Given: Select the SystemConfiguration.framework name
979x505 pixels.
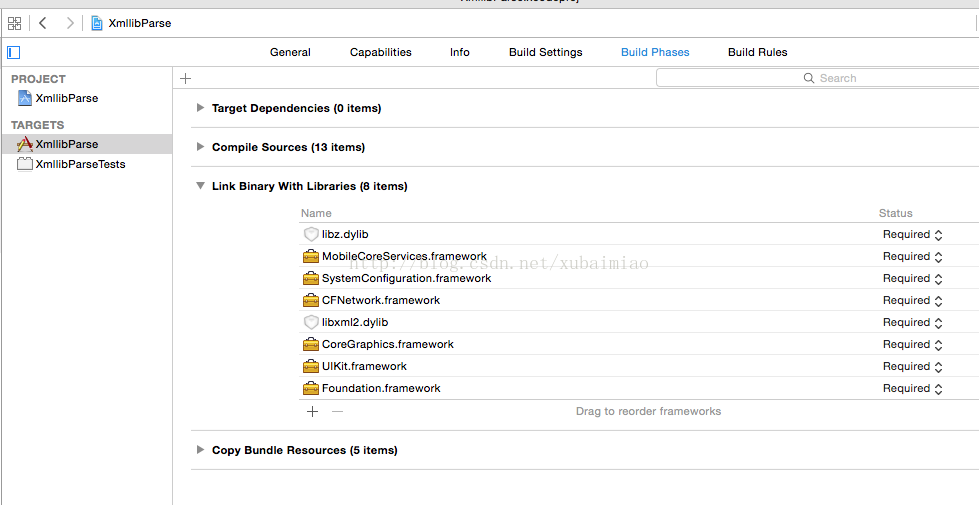Looking at the screenshot, I should pyautogui.click(x=406, y=278).
